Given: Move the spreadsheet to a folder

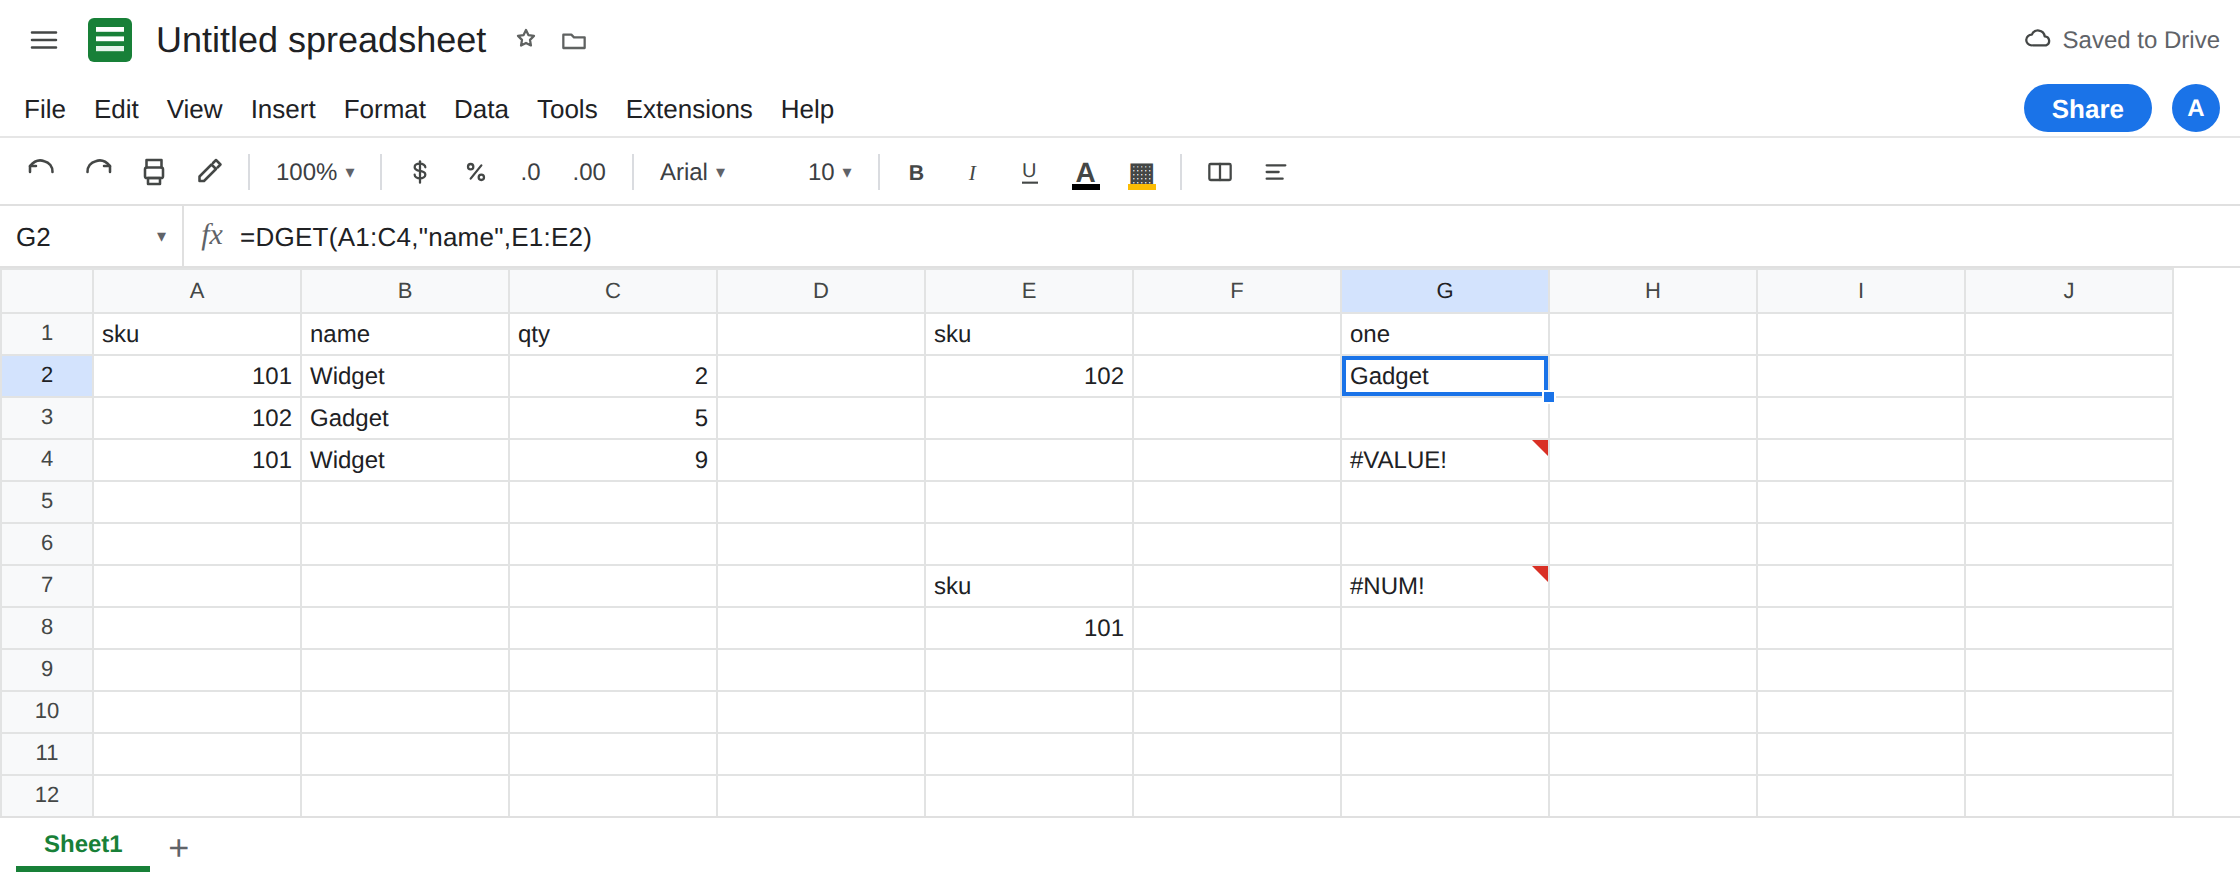Looking at the screenshot, I should click(x=574, y=41).
